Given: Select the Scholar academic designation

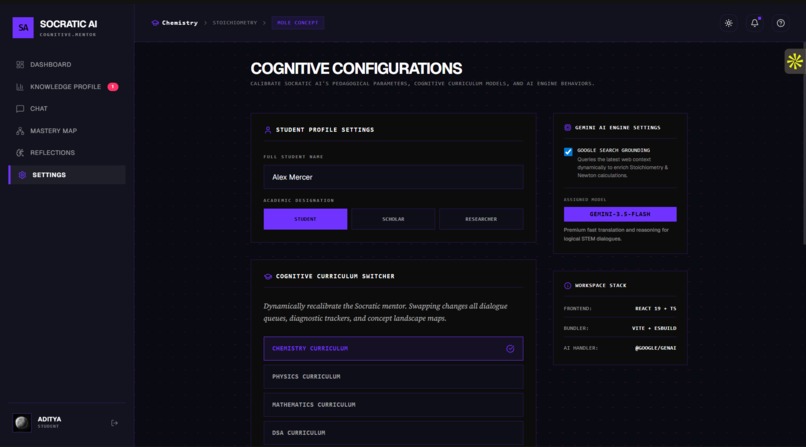Looking at the screenshot, I should pos(393,219).
